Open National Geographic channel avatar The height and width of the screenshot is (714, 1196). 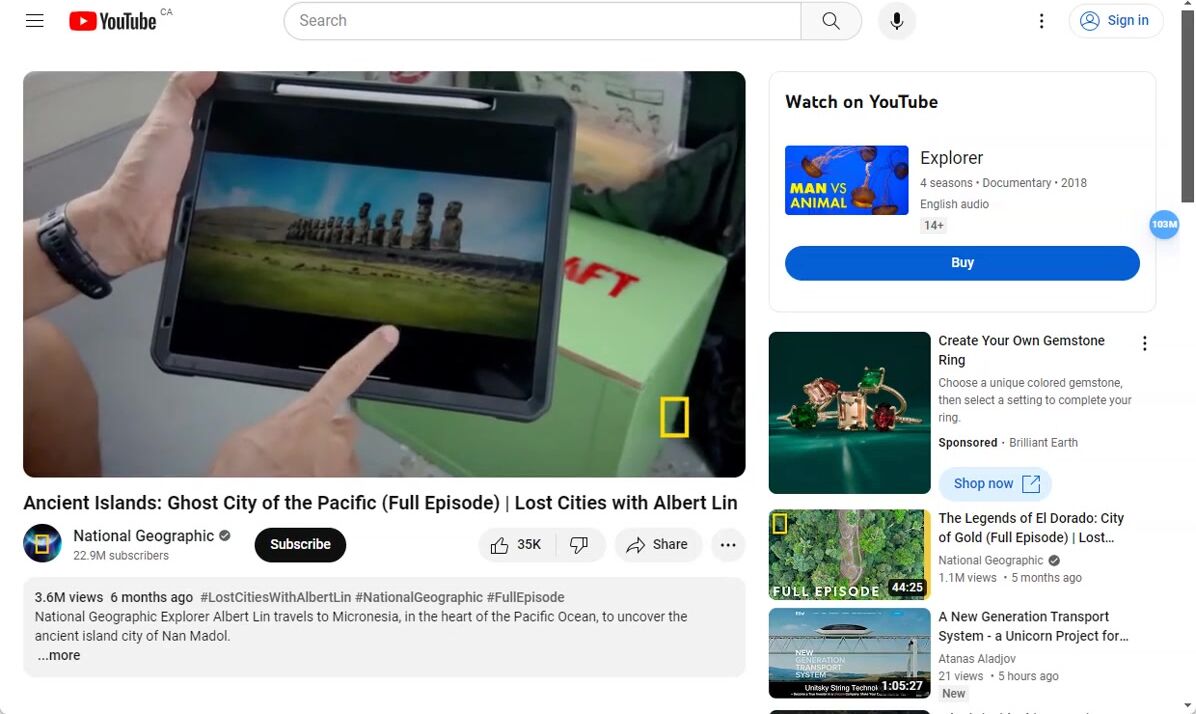pyautogui.click(x=43, y=543)
